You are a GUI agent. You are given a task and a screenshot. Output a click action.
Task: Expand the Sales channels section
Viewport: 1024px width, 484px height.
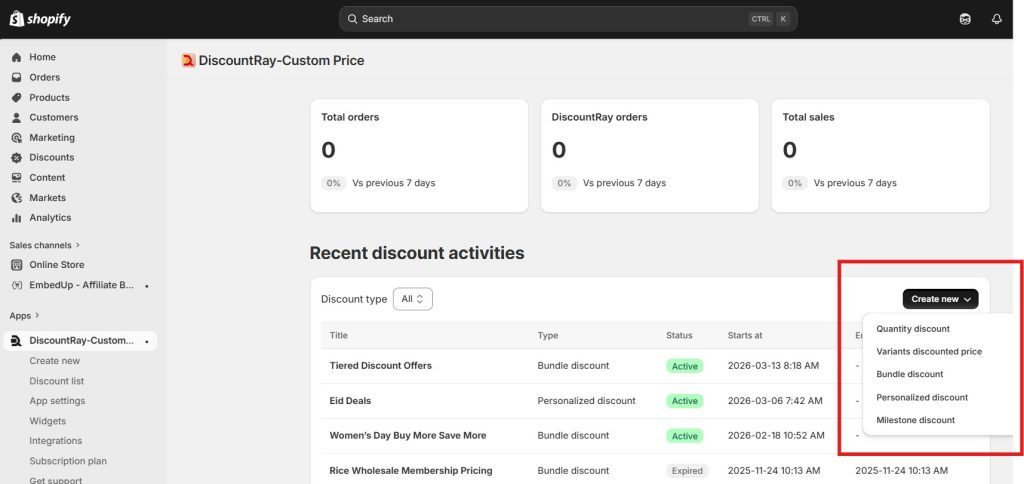pyautogui.click(x=44, y=245)
